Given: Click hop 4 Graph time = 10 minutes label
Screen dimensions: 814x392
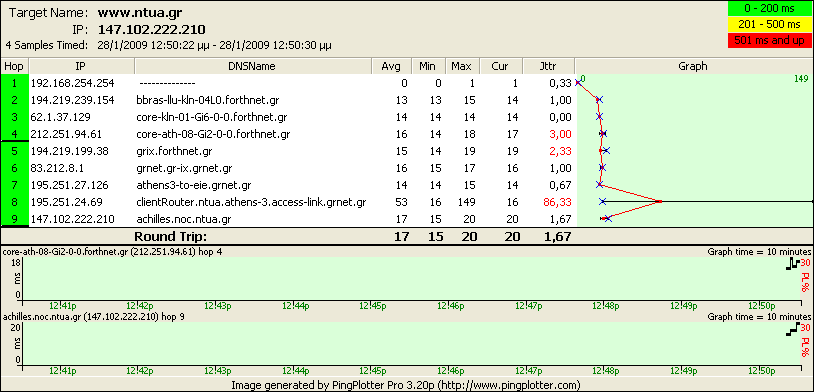Looking at the screenshot, I should [x=759, y=252].
